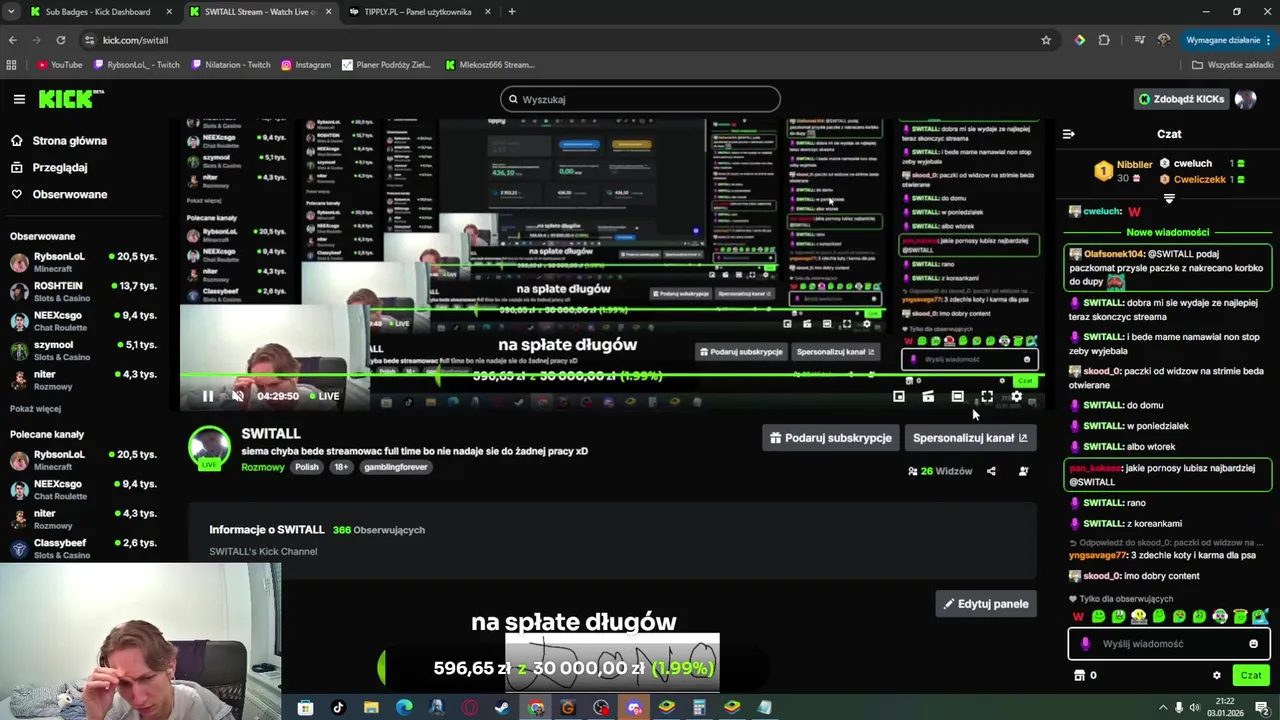Click the add-user icon beside share
Viewport: 1280px width, 720px height.
pos(1023,471)
